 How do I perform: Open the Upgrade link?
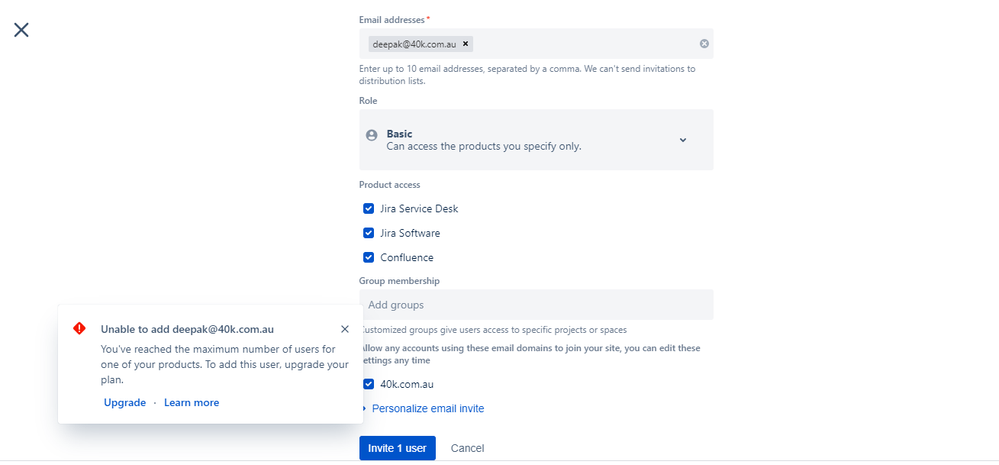click(x=125, y=403)
